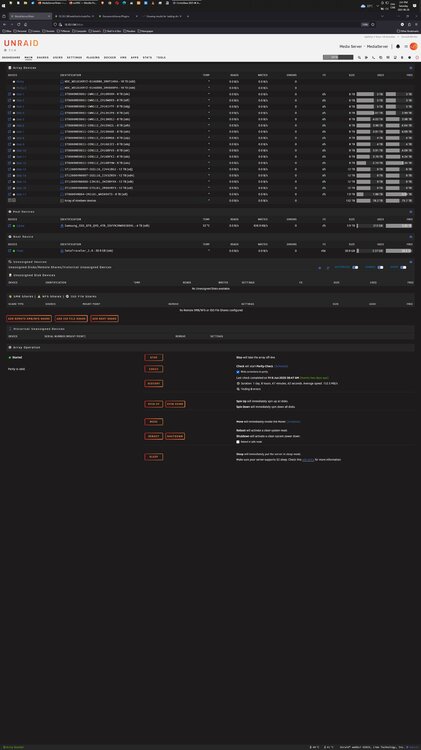This screenshot has width=421, height=750.
Task: Click the search magnifier icon in toolbar
Action: [359, 57]
